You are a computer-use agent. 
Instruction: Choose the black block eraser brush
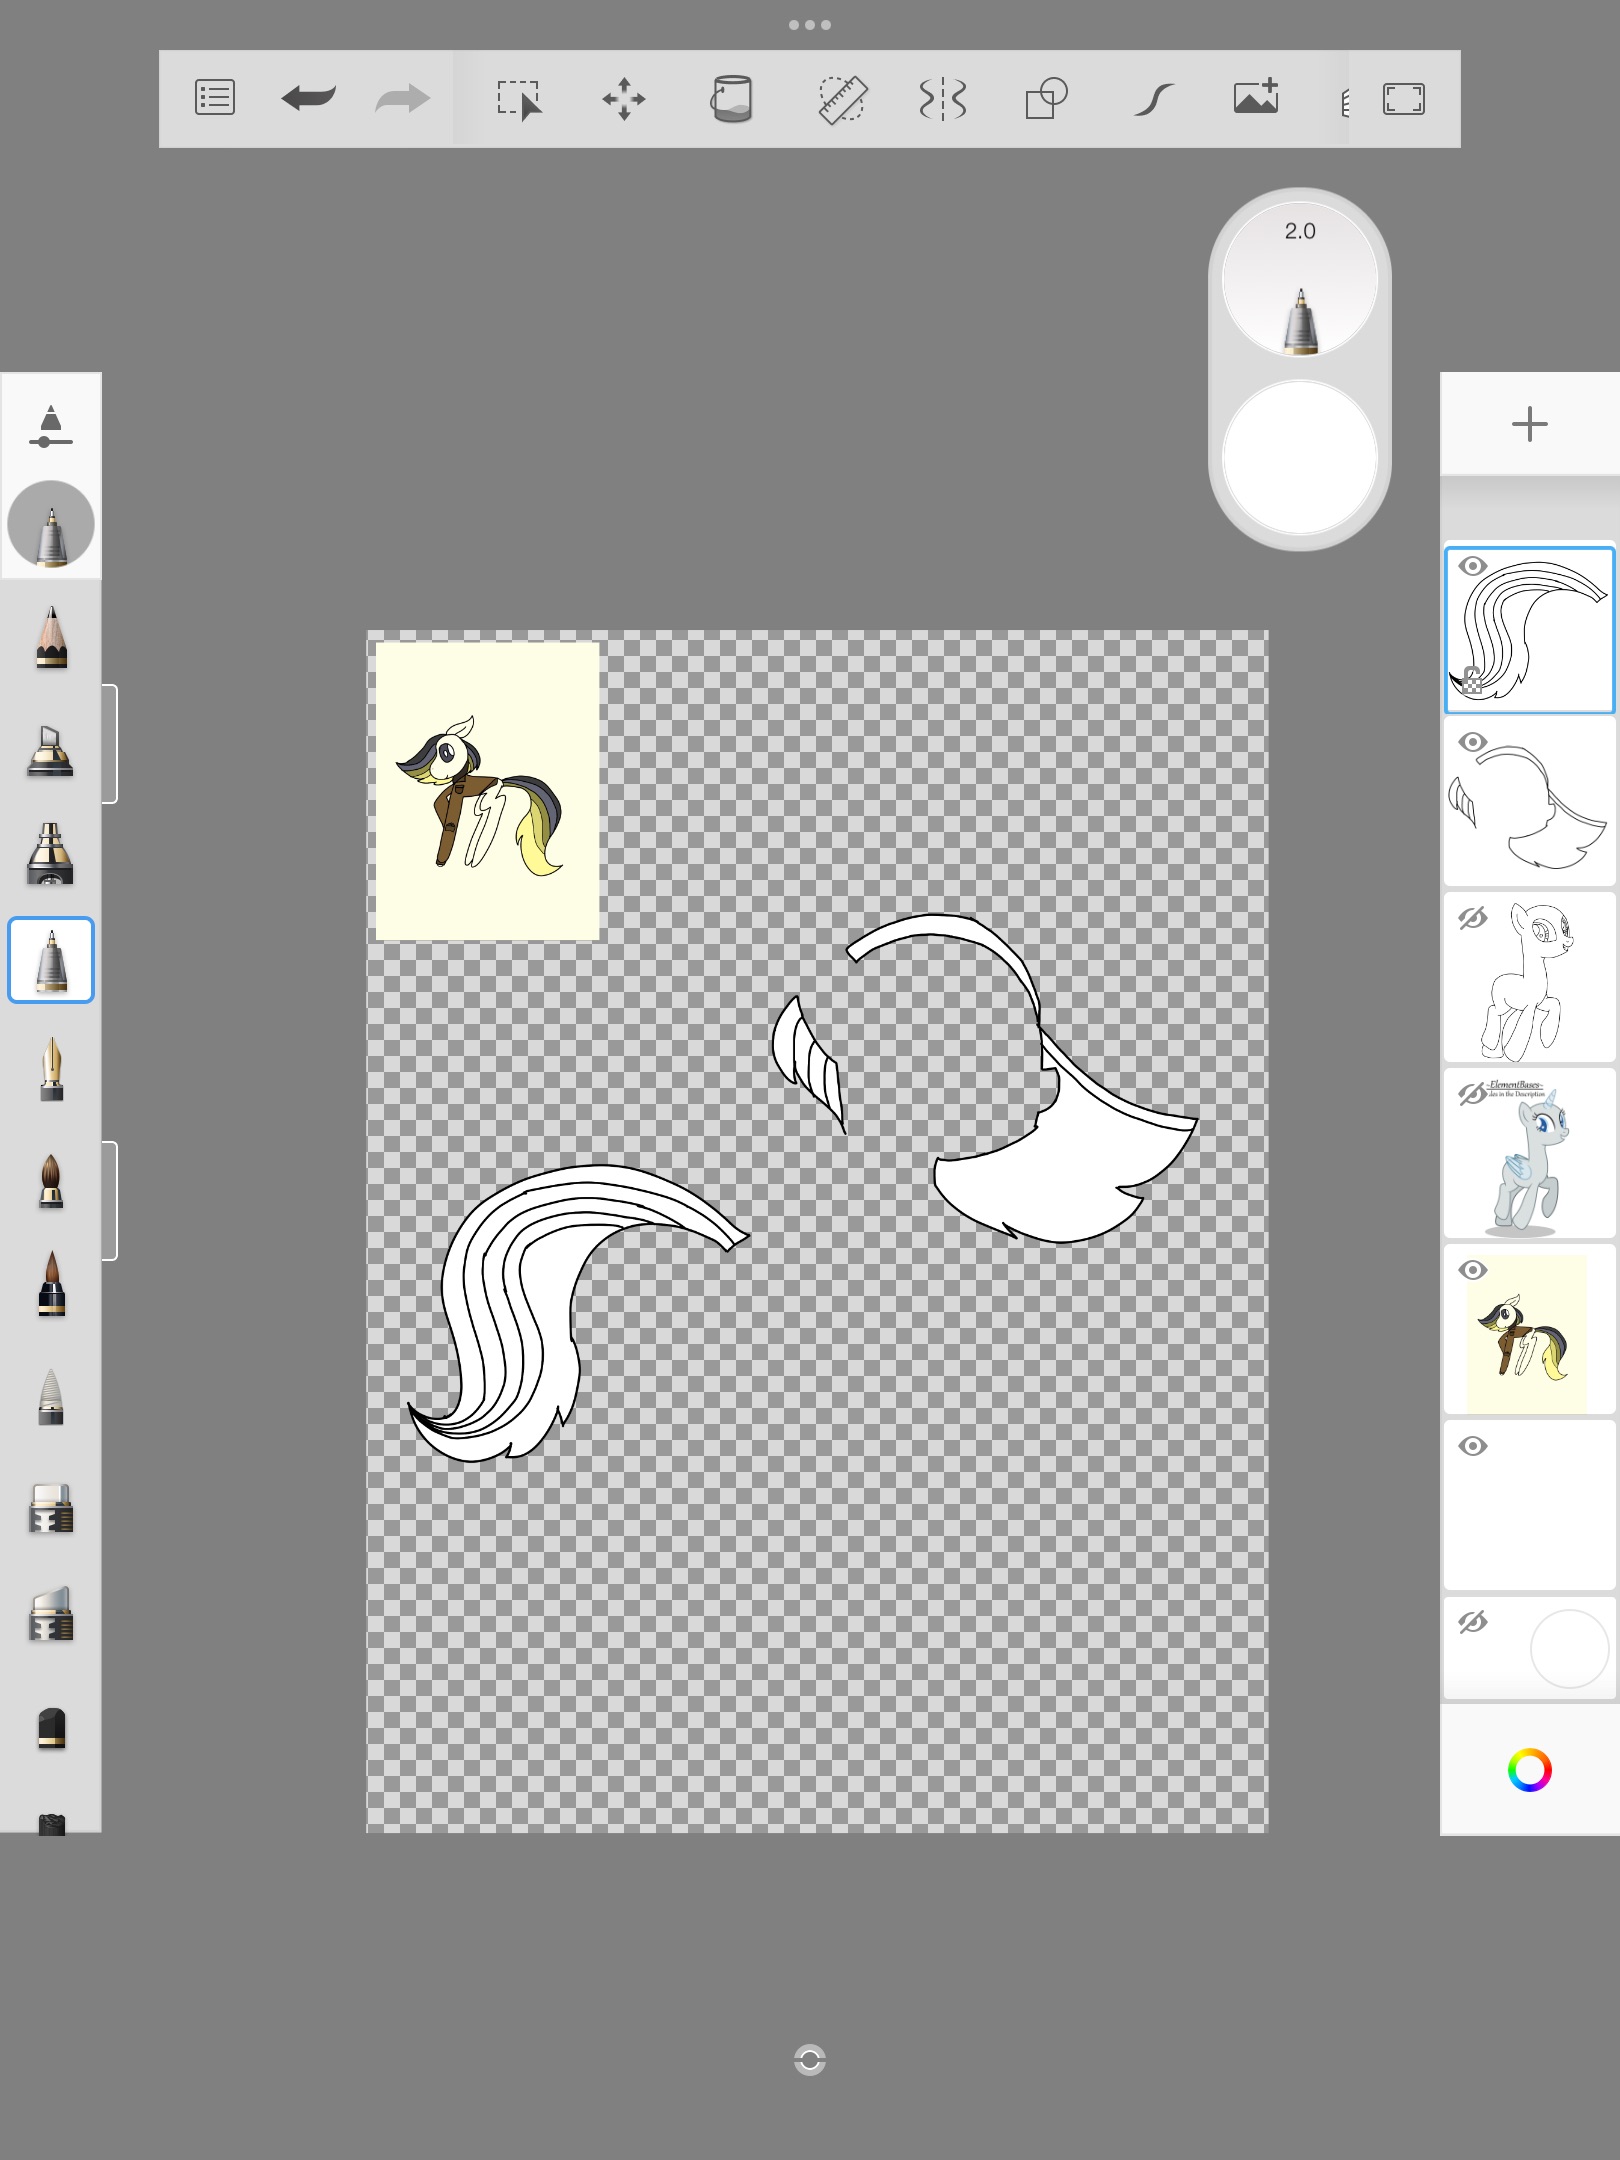click(x=51, y=1728)
